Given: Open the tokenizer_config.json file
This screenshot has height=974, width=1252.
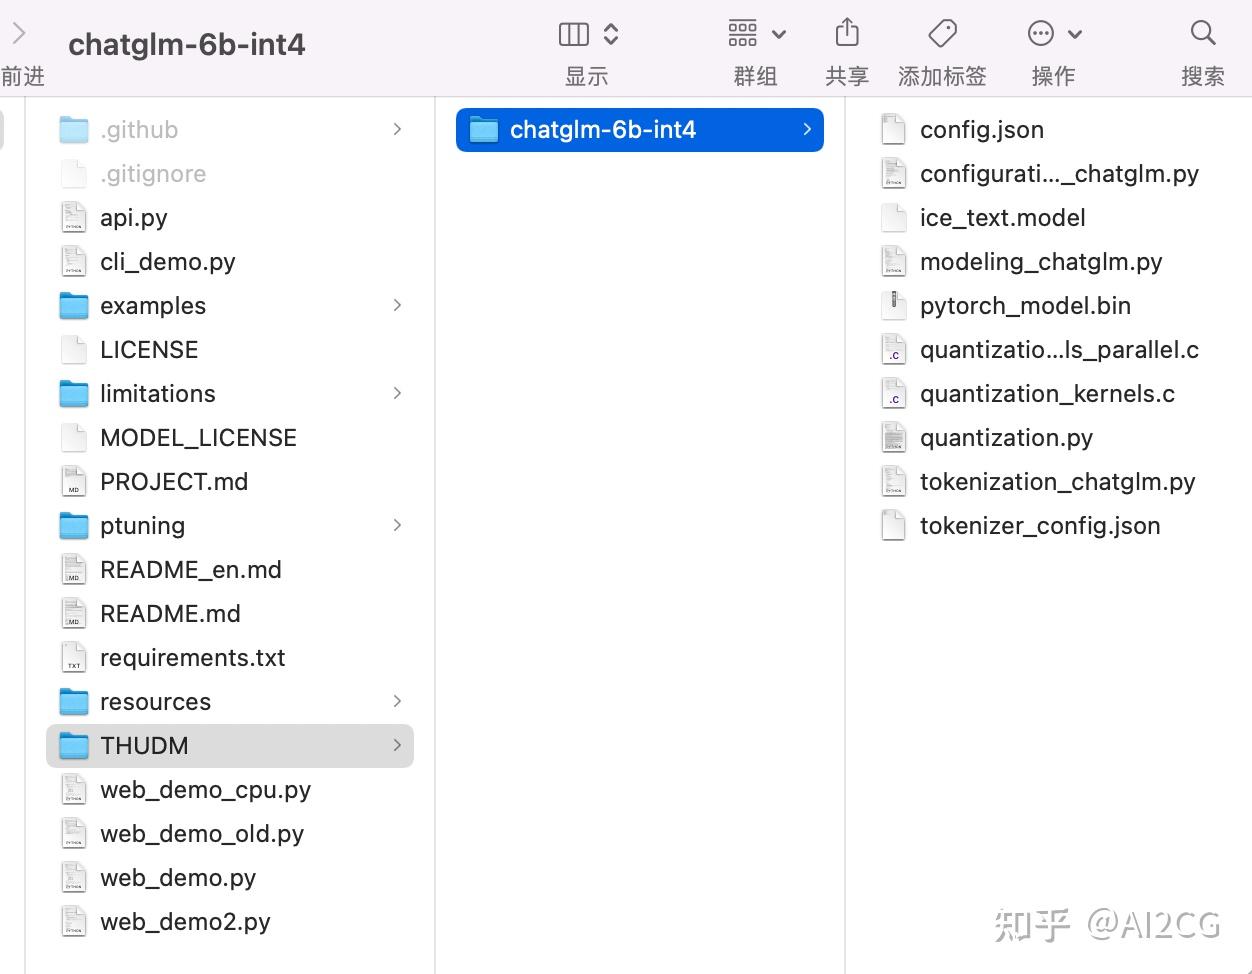Looking at the screenshot, I should [1040, 525].
